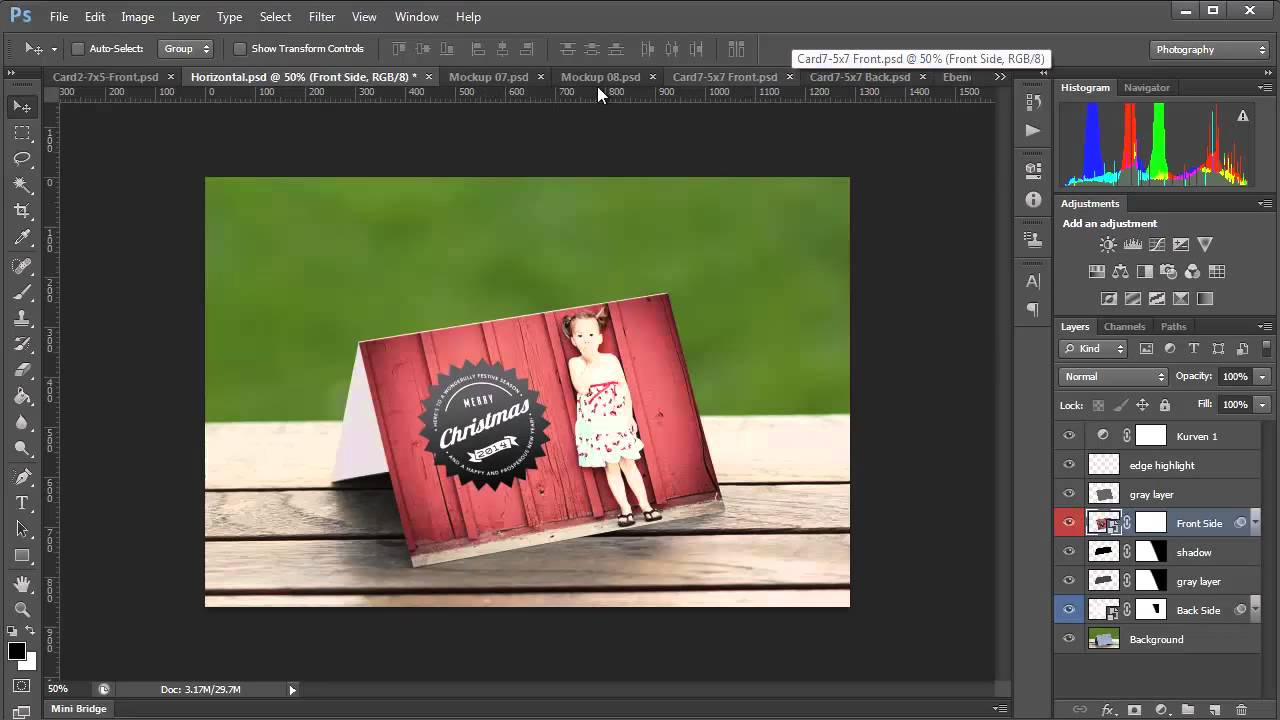Select the Eraser tool

coord(22,370)
